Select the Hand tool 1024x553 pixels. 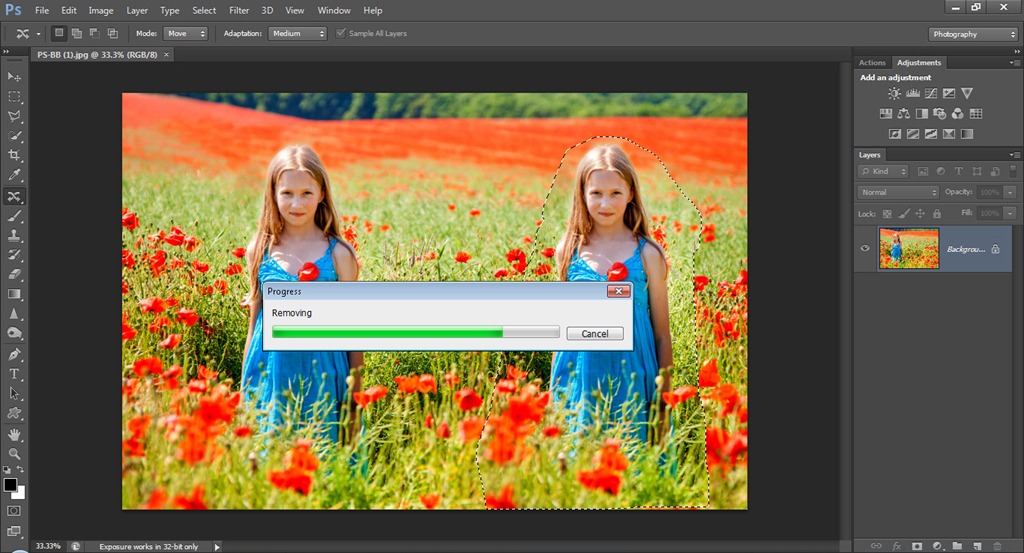[x=14, y=434]
